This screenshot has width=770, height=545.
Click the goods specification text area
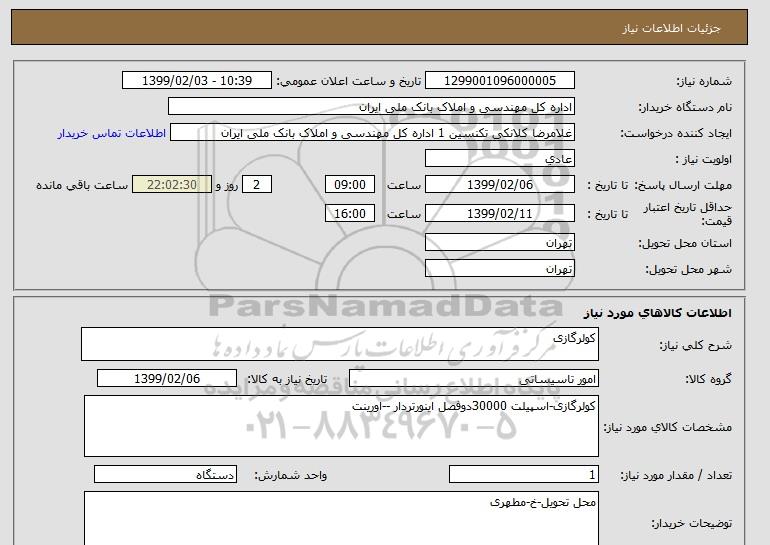341,426
